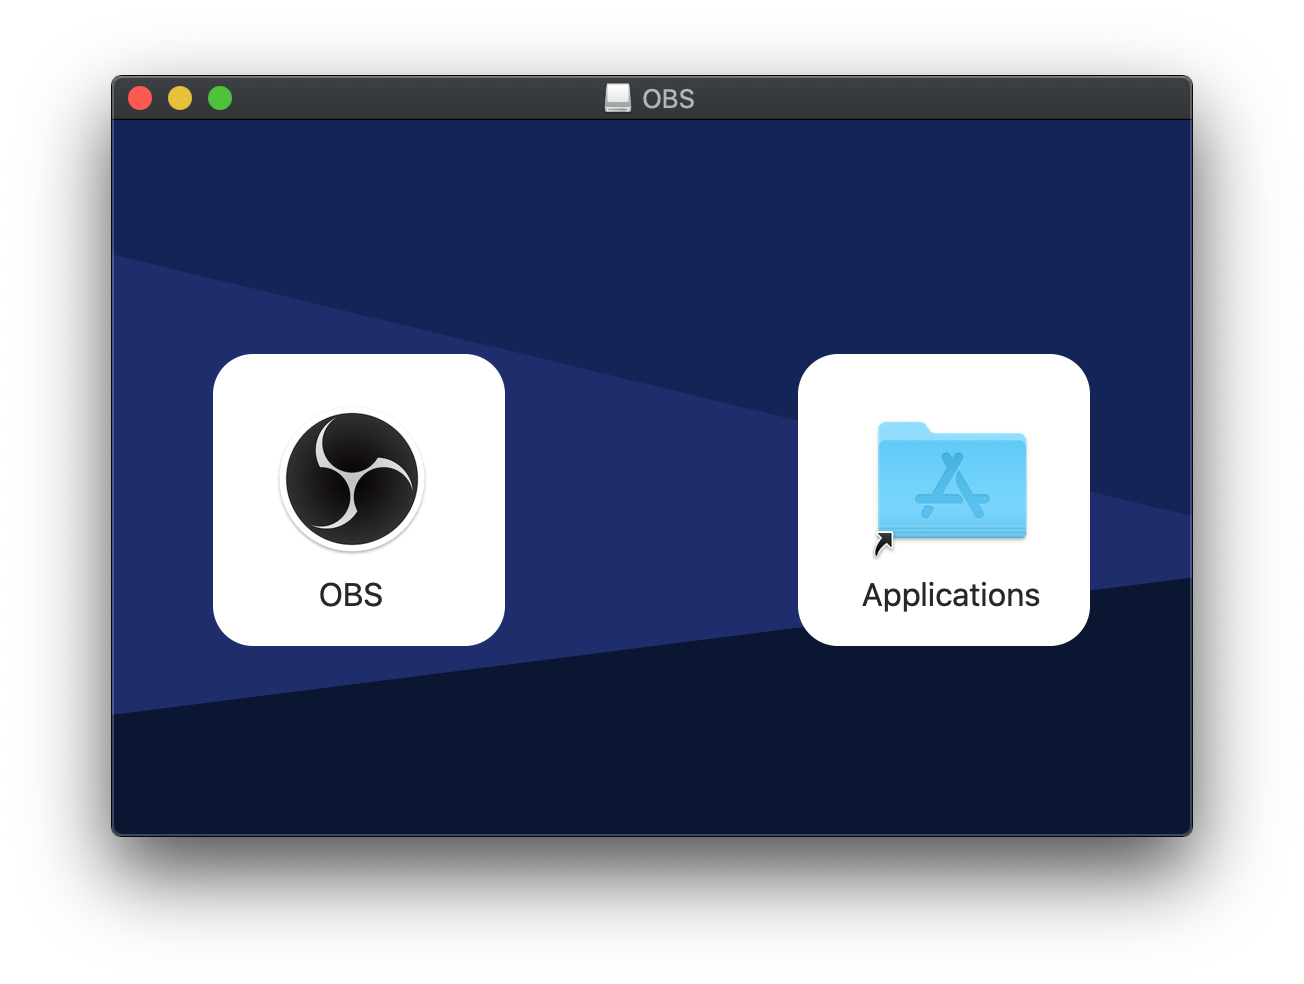Select the OBS application icon
Screen dimensions: 1304x984
352,480
